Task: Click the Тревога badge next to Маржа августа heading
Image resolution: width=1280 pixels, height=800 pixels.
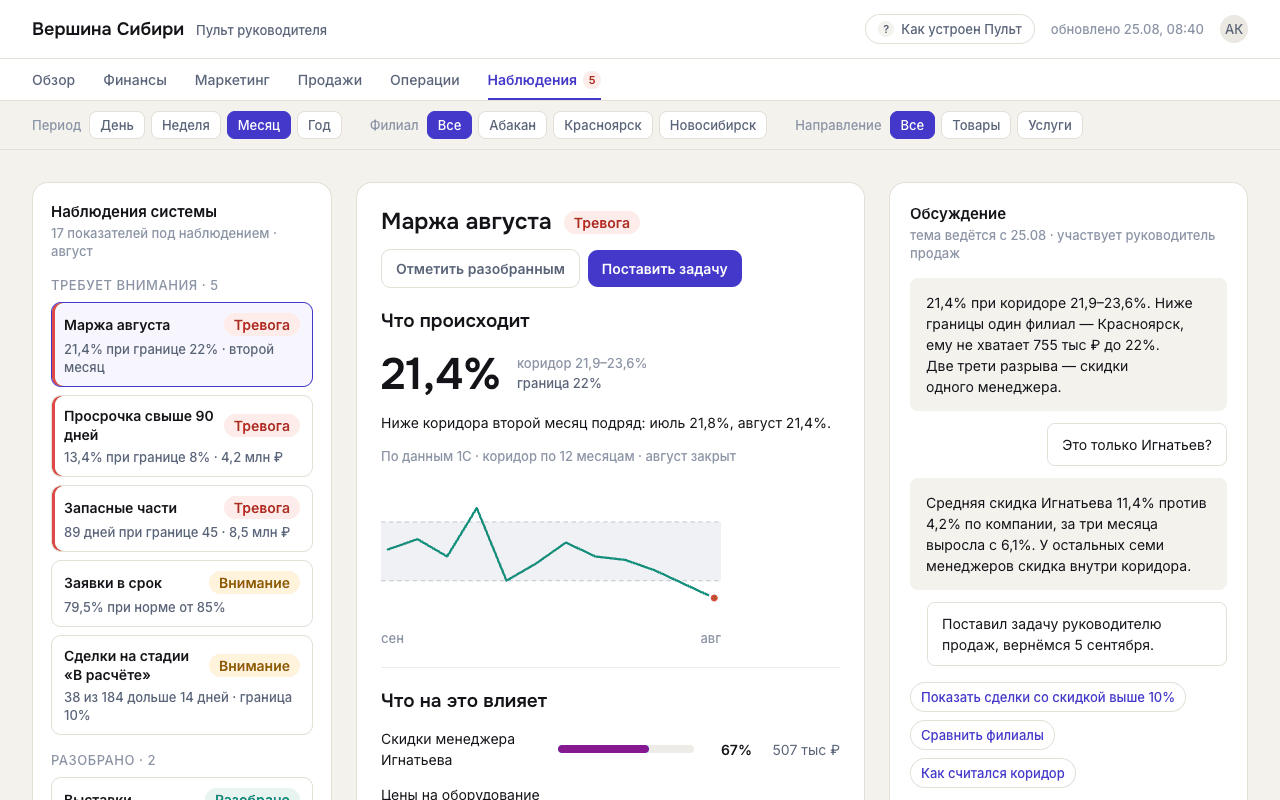Action: (x=602, y=222)
